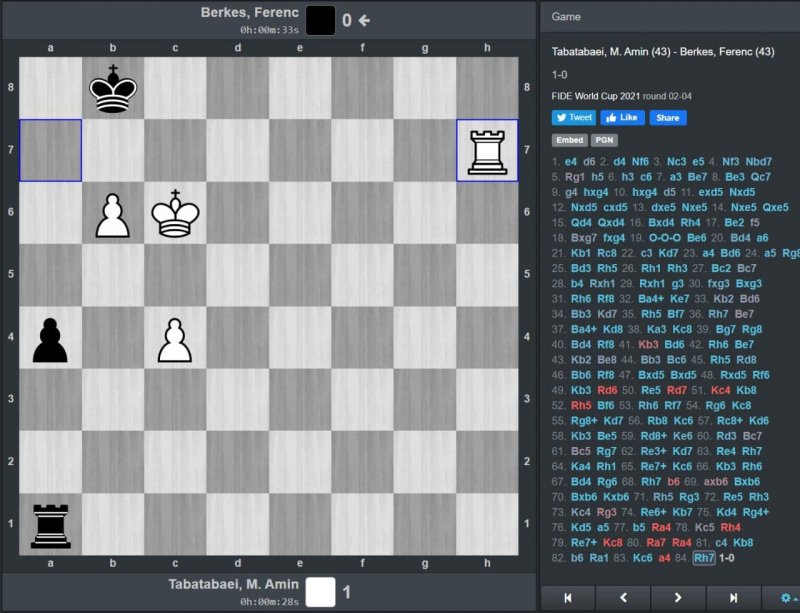The height and width of the screenshot is (613, 800).
Task: Advance to the next move
Action: [x=678, y=598]
